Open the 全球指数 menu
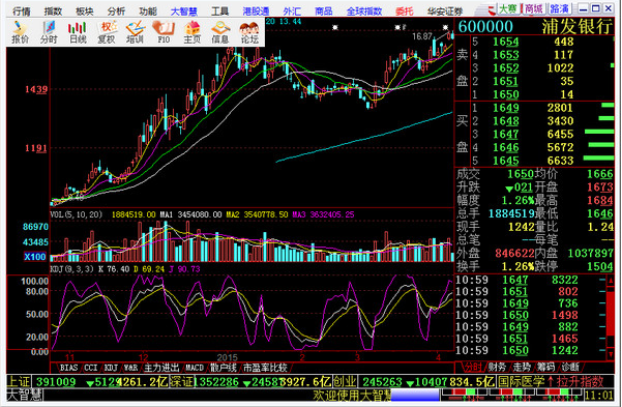Screen dimensions: 622x407 (x=364, y=11)
